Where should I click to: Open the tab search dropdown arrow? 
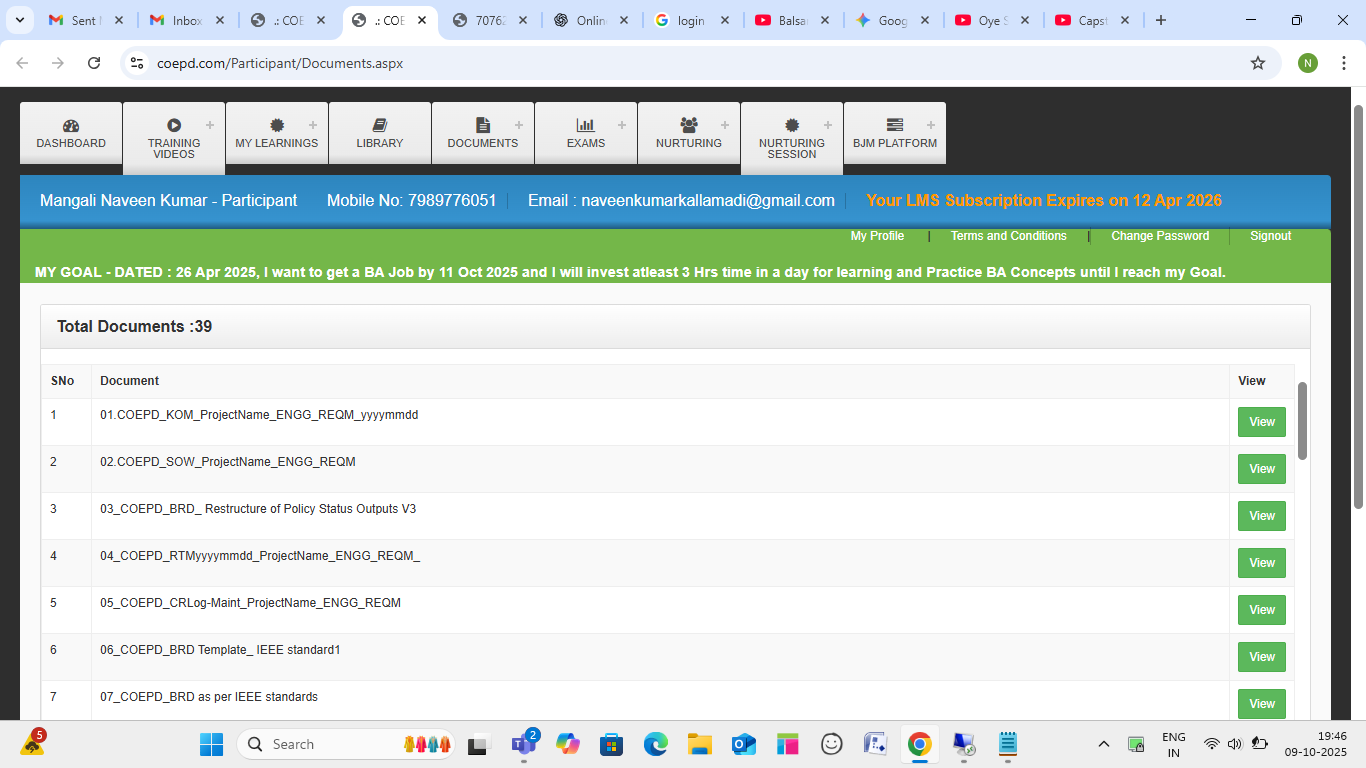point(19,20)
